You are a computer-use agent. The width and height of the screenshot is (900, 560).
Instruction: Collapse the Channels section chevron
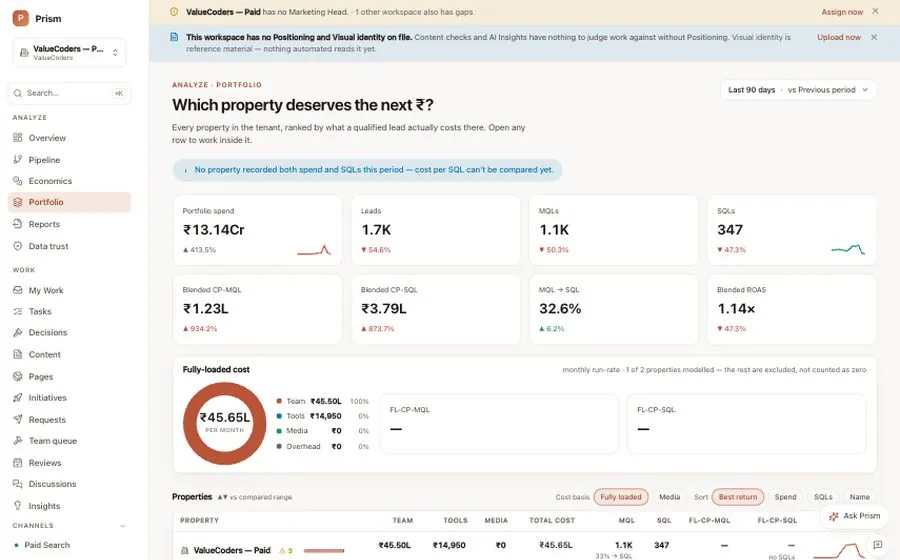pos(122,526)
